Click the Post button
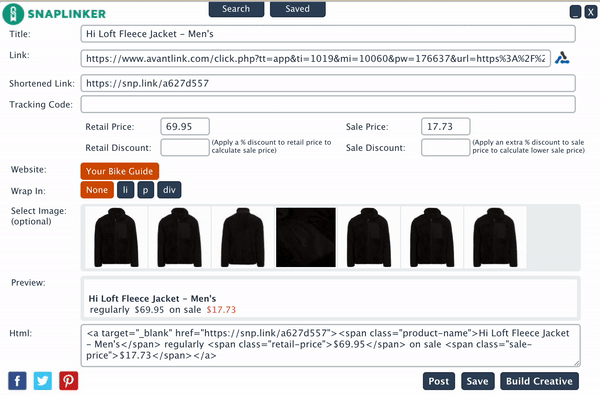This screenshot has width=600, height=395. click(x=439, y=381)
